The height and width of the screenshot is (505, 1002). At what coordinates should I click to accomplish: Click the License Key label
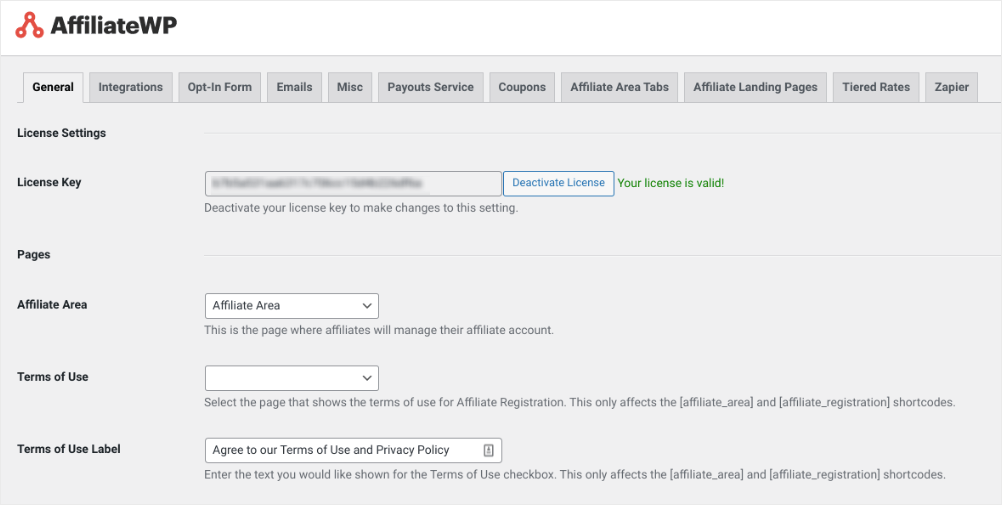[x=49, y=182]
